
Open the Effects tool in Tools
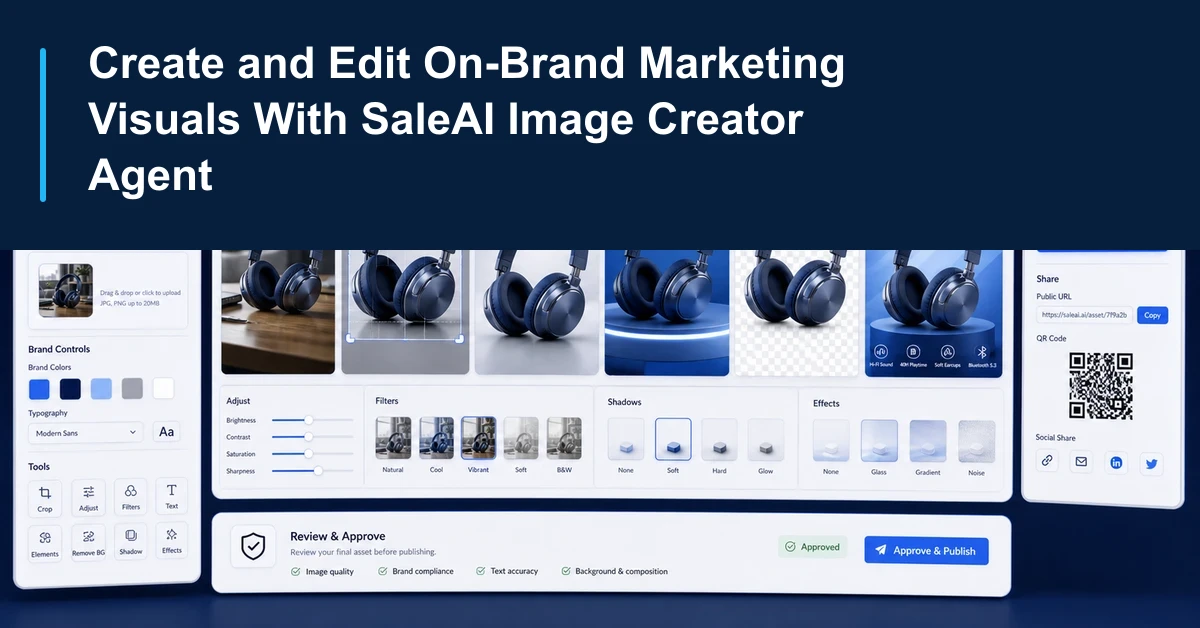pos(172,539)
